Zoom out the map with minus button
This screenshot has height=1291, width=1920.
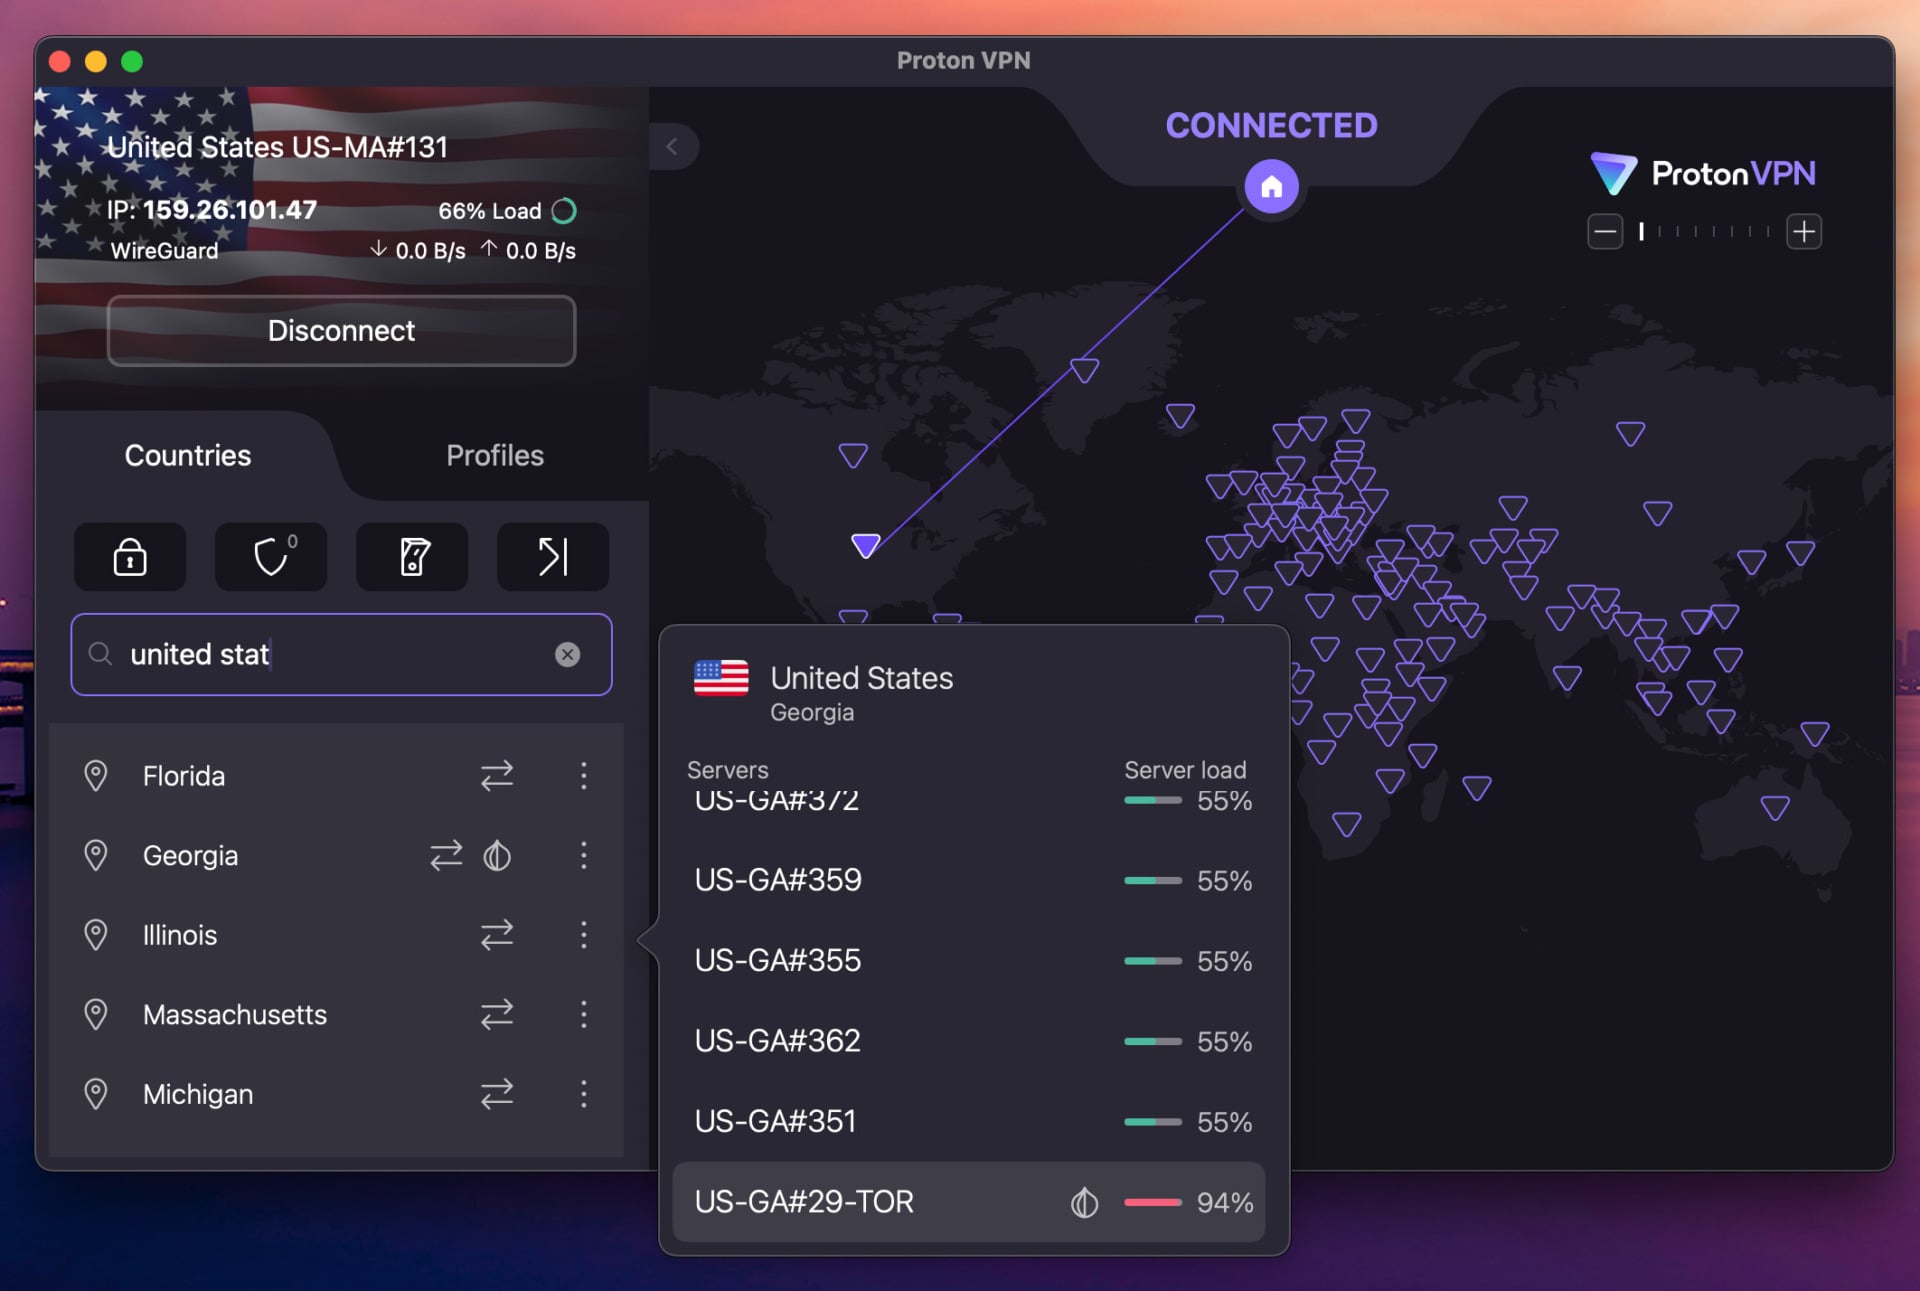pos(1605,232)
